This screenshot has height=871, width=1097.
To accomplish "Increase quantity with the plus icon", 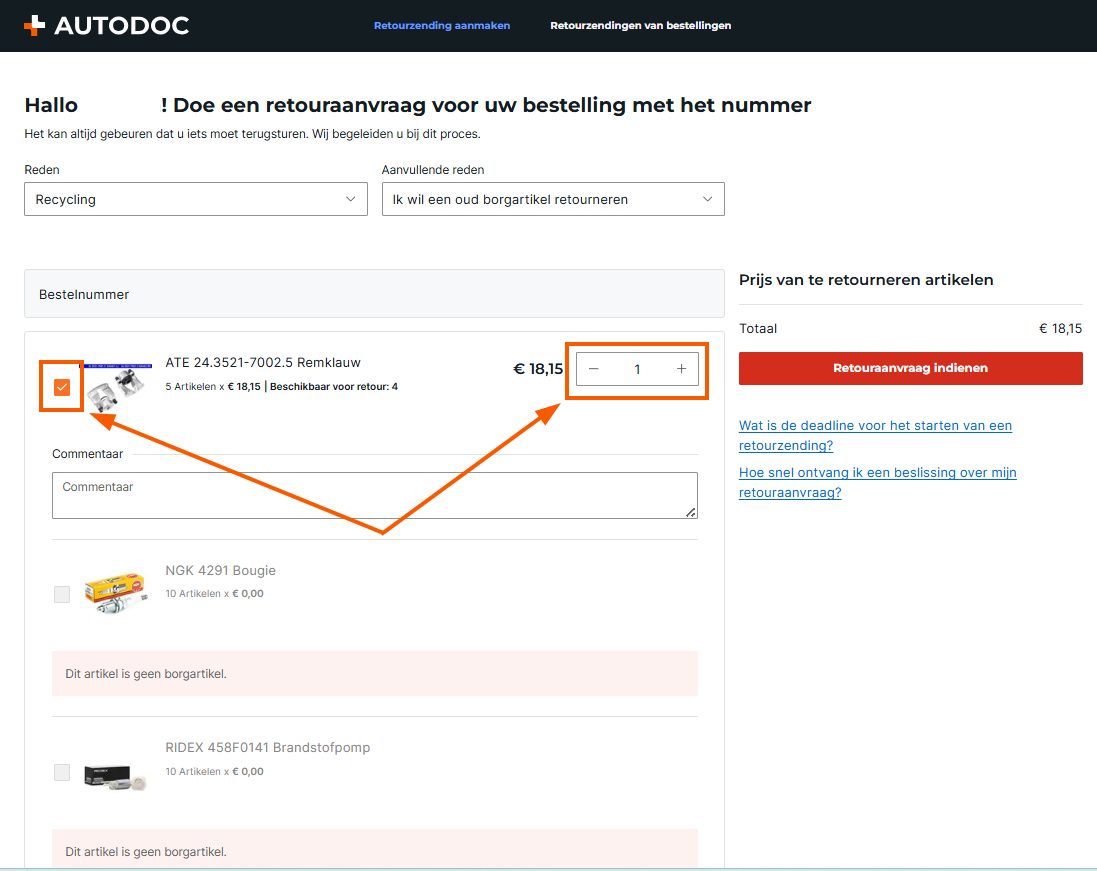I will point(681,369).
